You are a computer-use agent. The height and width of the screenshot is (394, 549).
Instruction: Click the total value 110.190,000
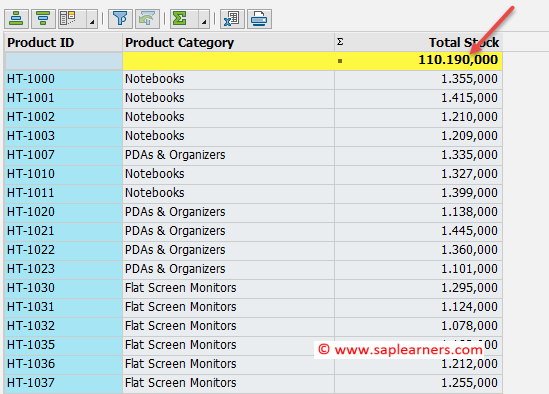[x=458, y=60]
